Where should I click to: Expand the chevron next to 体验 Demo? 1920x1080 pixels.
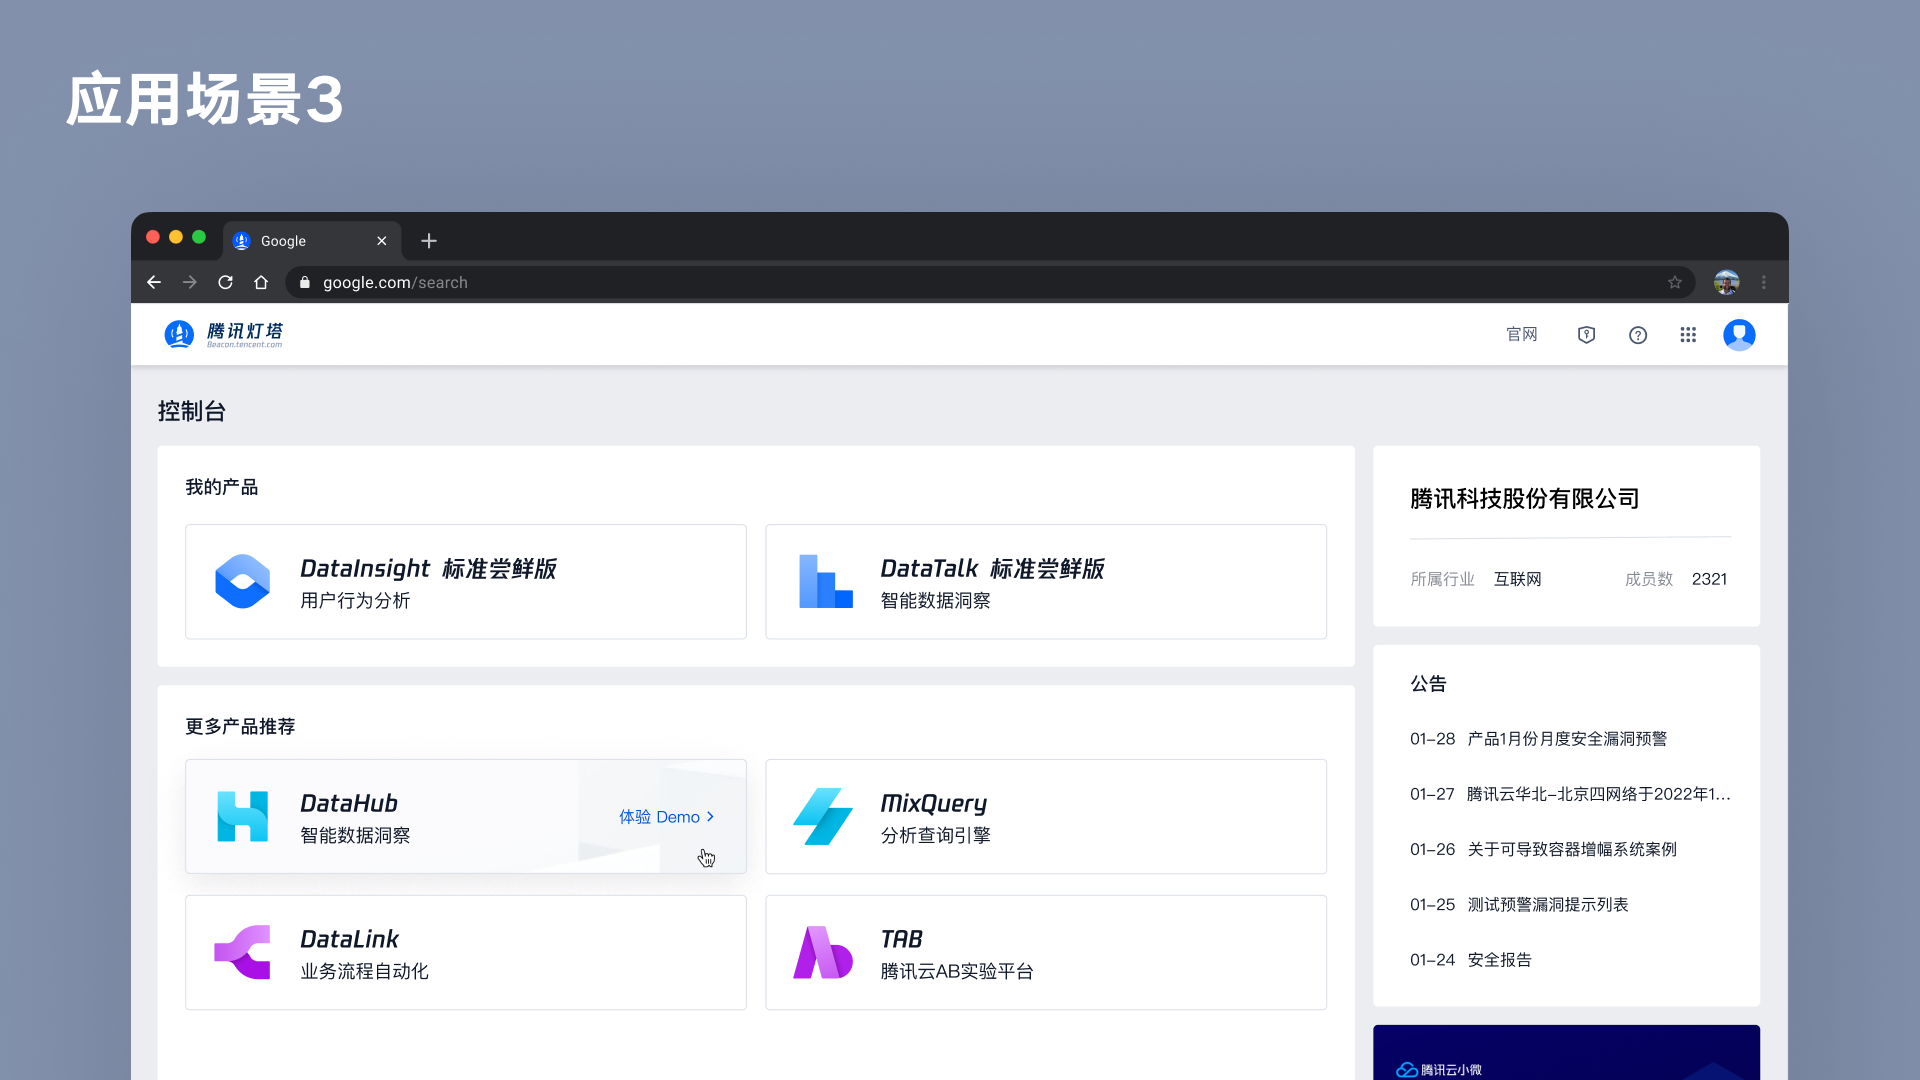[711, 817]
